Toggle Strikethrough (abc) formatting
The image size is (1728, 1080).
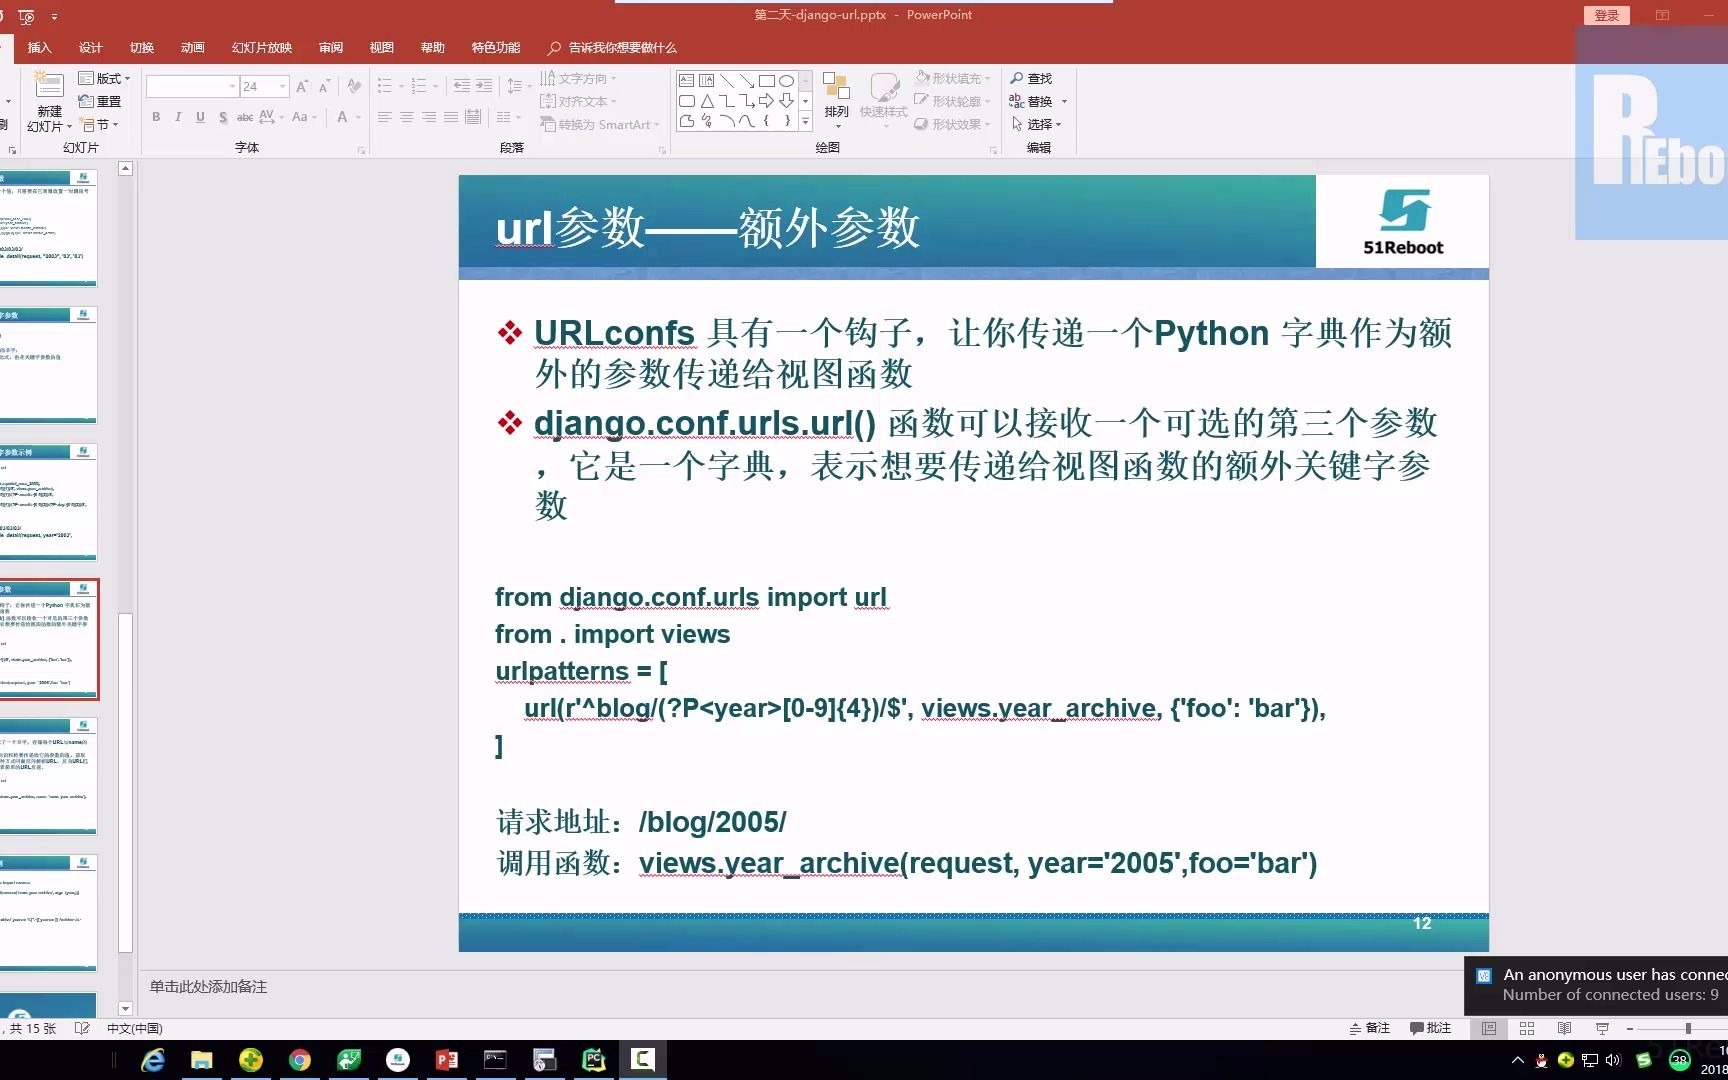pos(245,117)
